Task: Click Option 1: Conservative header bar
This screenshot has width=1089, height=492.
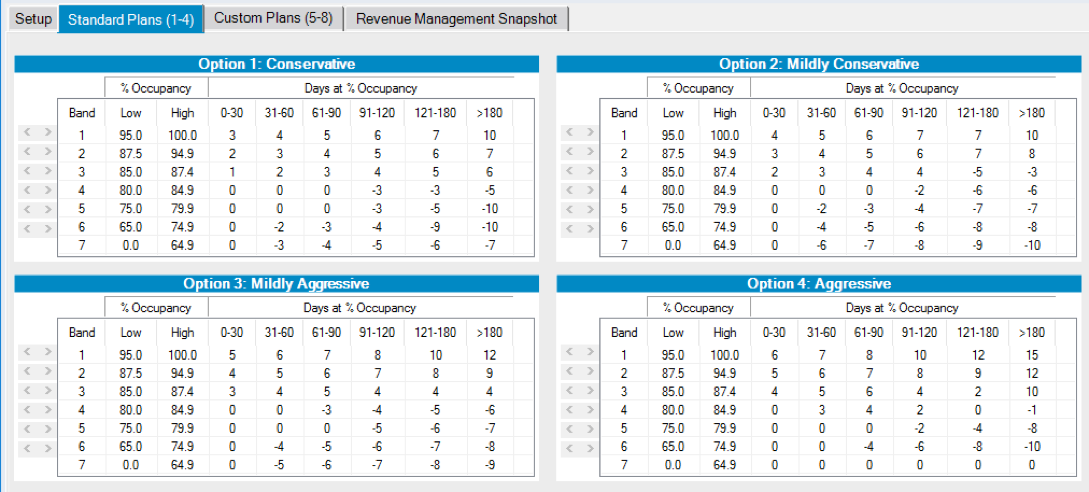Action: 276,64
